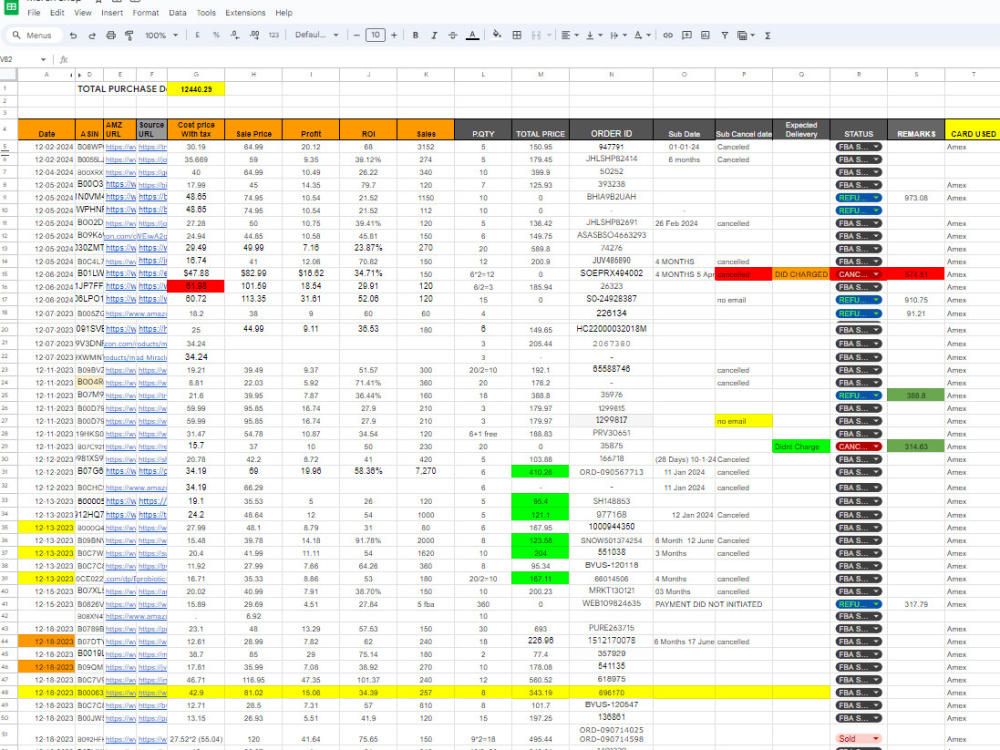Select the DID CHARGED cell
Screen dimensions: 1000x750
tap(801, 274)
